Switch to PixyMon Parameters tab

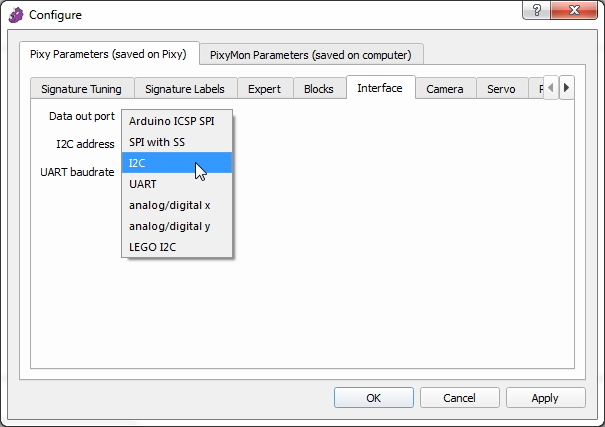pyautogui.click(x=311, y=54)
